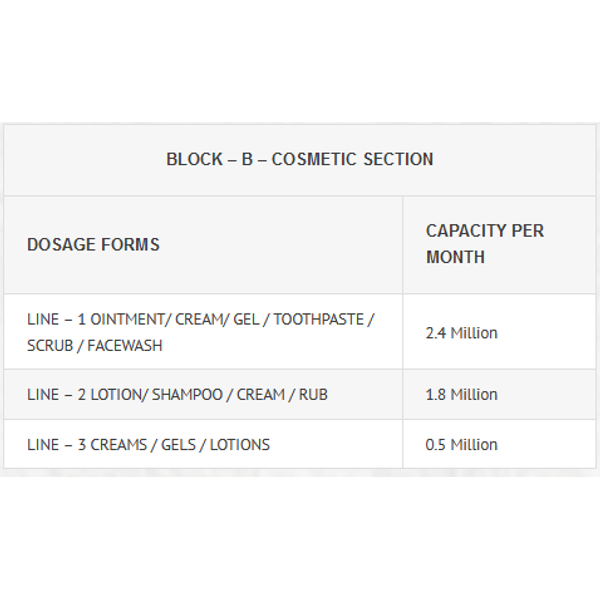Screen dimensions: 600x600
Task: Click the word RUB in Line 2
Action: tap(313, 395)
